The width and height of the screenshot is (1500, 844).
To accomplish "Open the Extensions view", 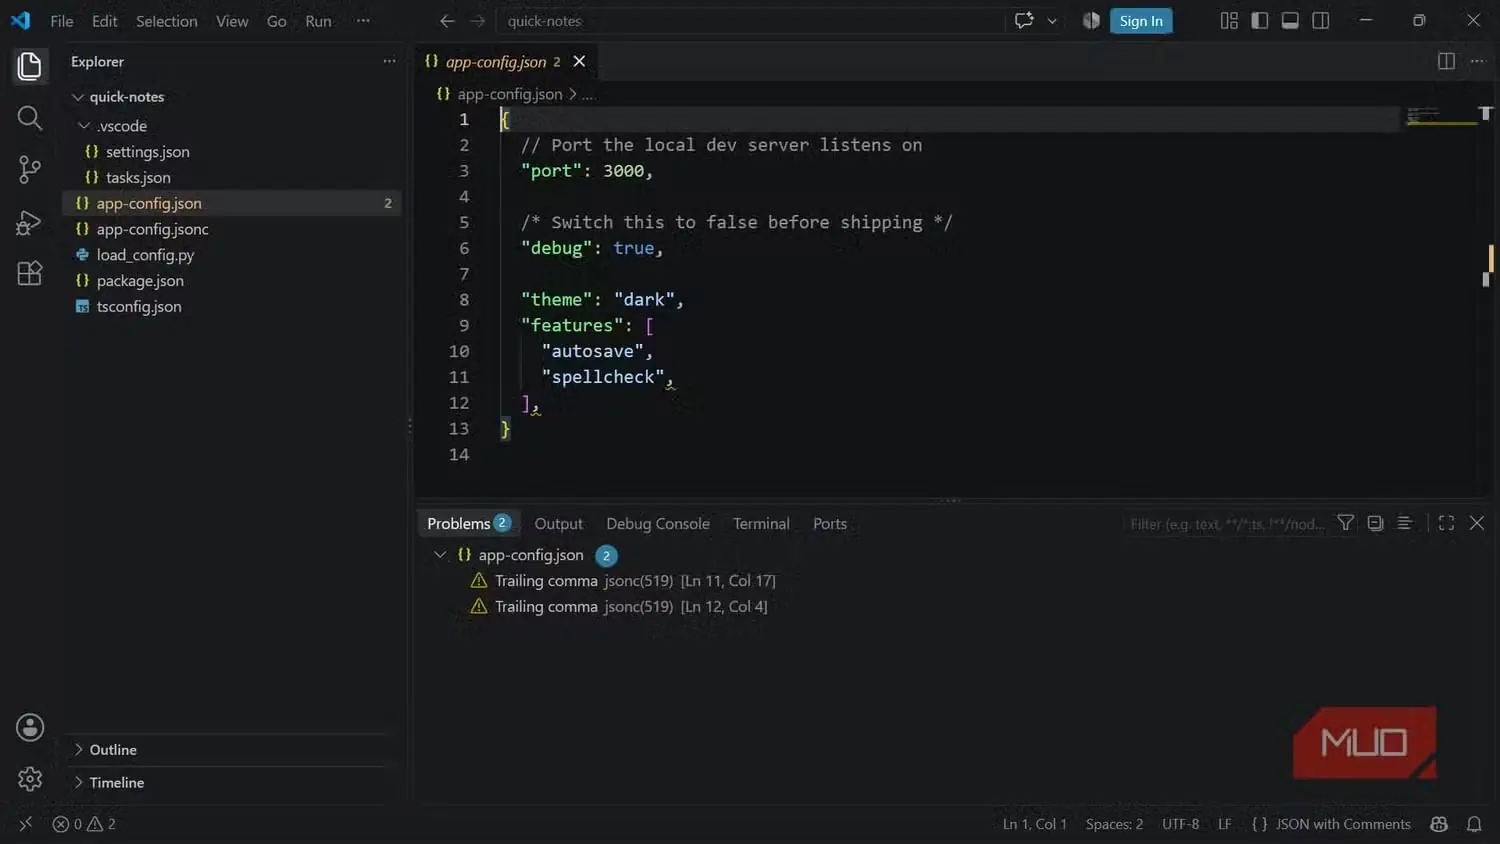I will [30, 273].
